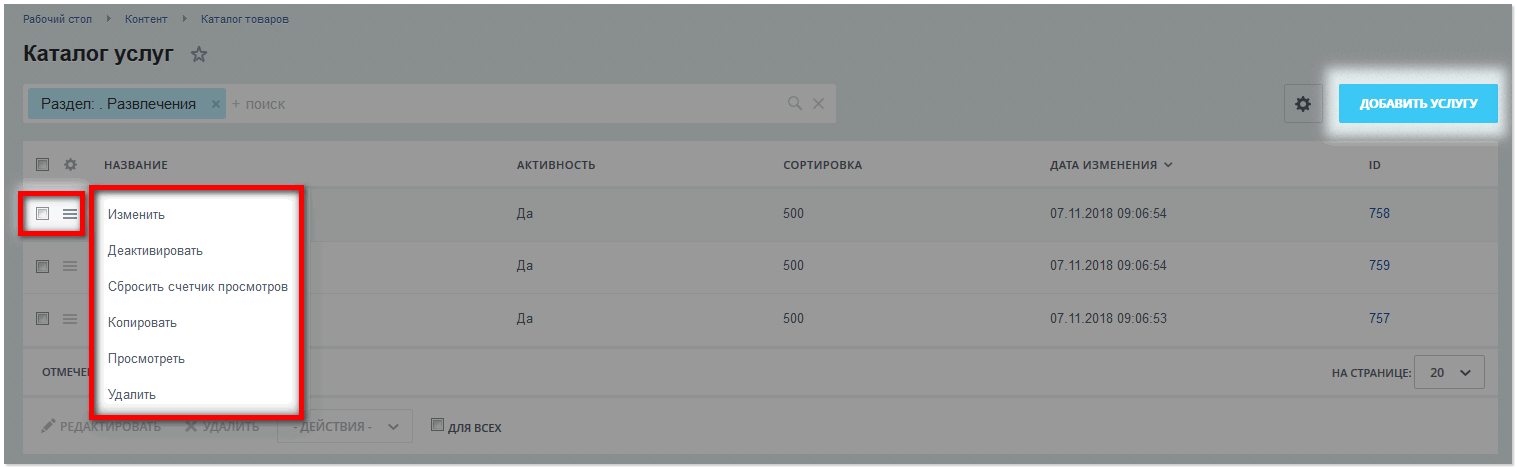Expand the На странице 20 dropdown
This screenshot has height=469, width=1517.
point(1450,372)
